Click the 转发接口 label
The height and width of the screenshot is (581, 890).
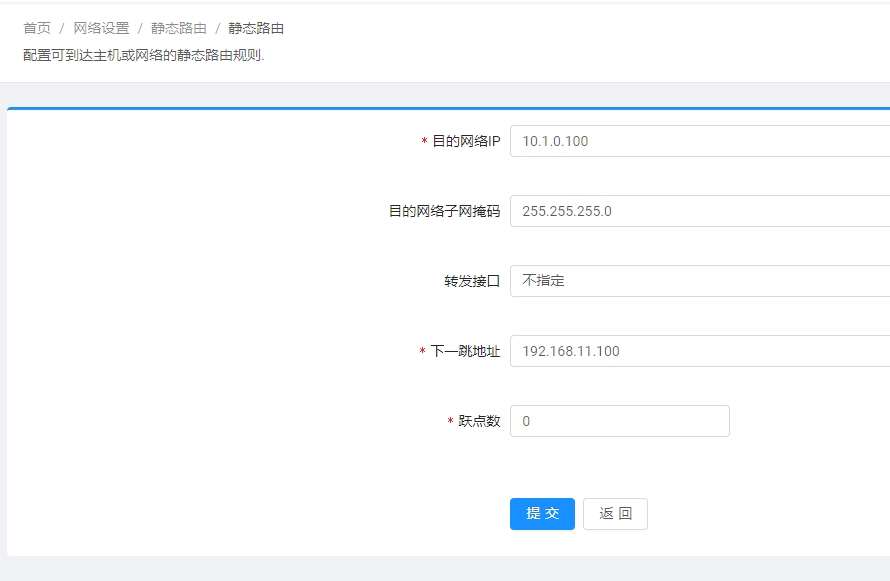tap(472, 282)
